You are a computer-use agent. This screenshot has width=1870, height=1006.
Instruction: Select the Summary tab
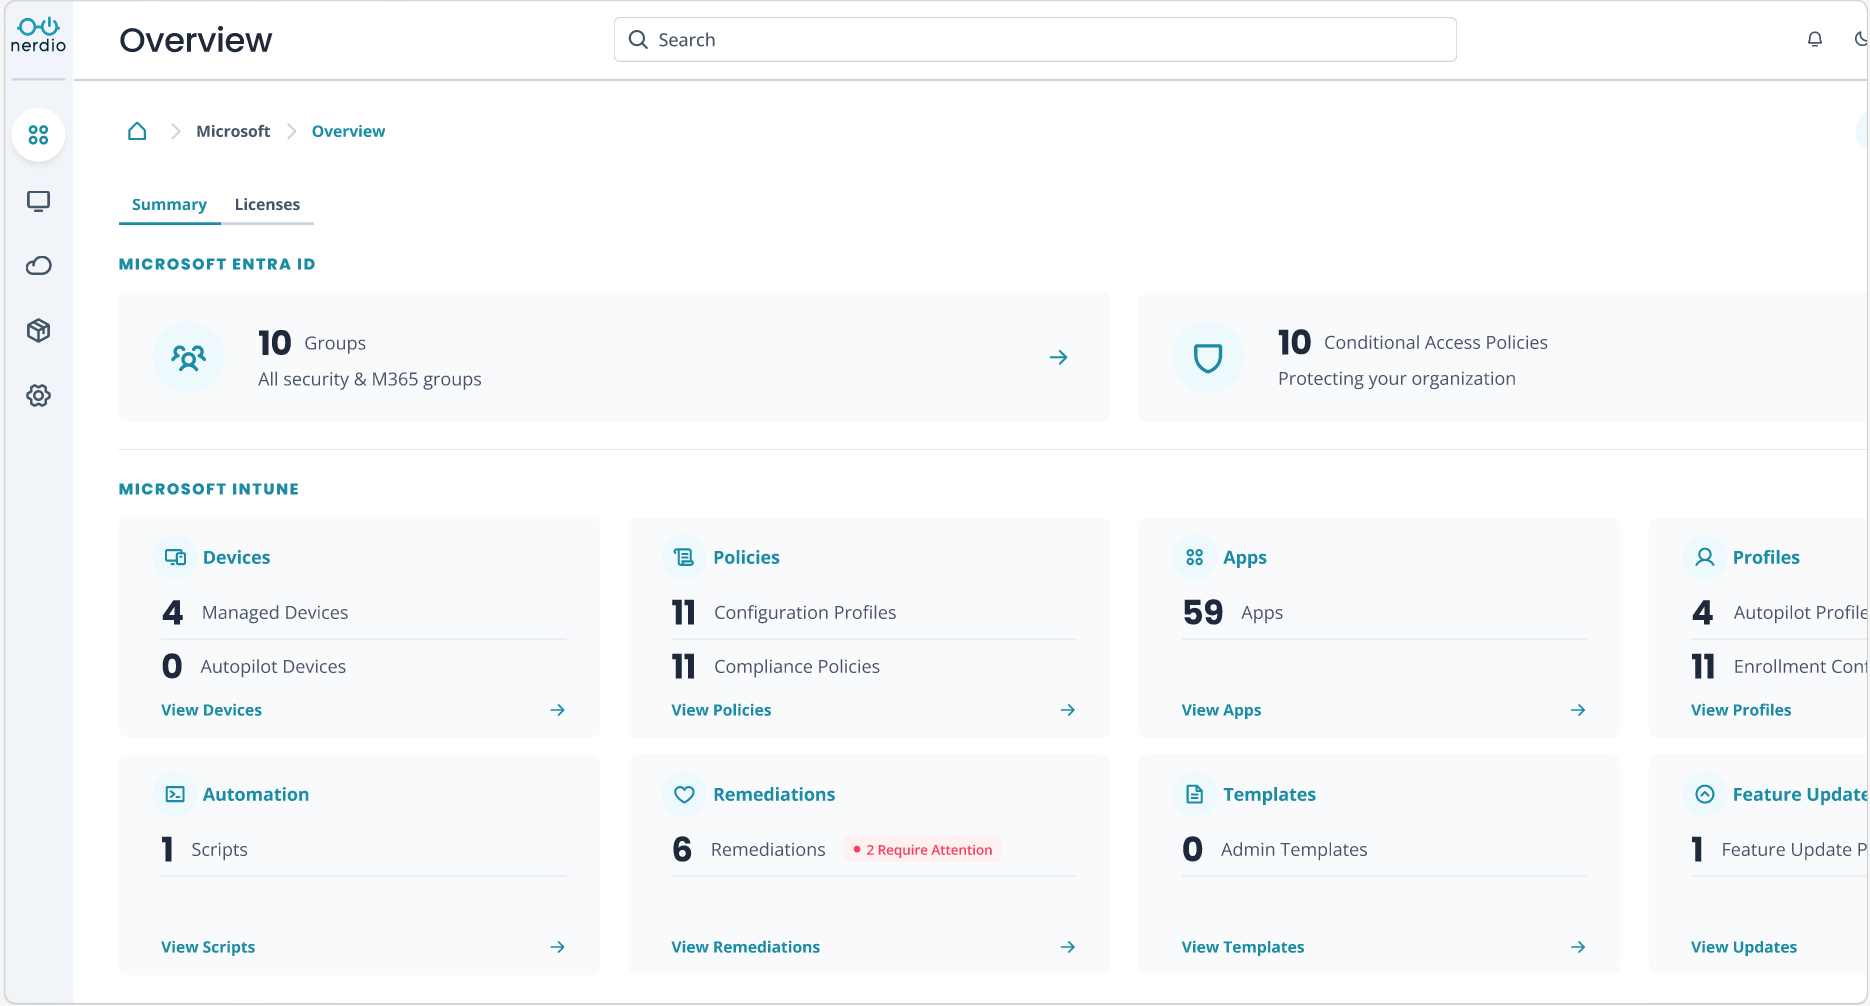(169, 204)
